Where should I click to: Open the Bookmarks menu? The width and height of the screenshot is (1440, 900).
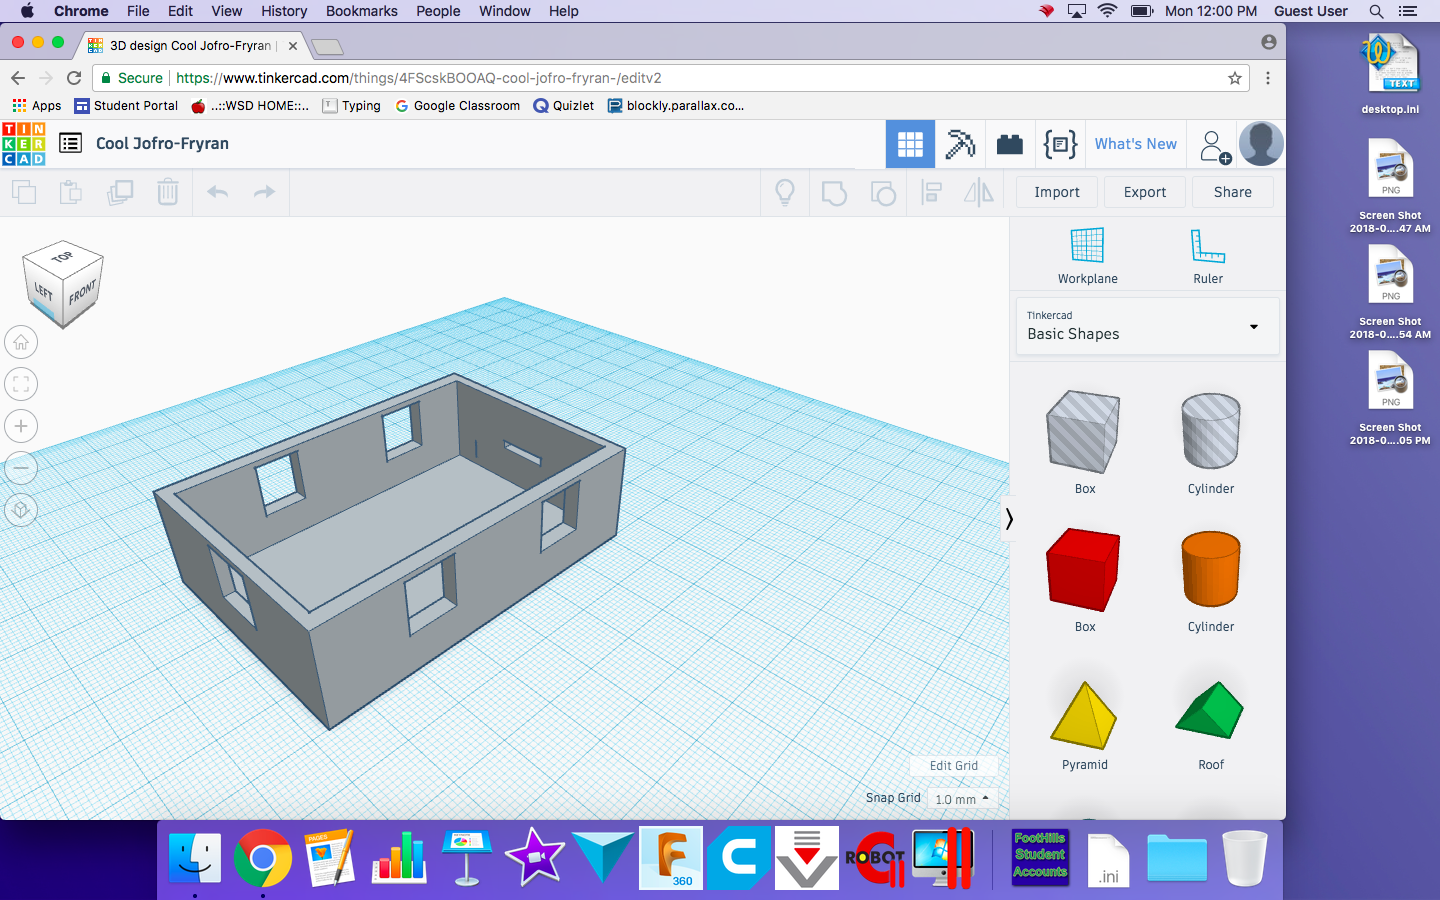362,11
